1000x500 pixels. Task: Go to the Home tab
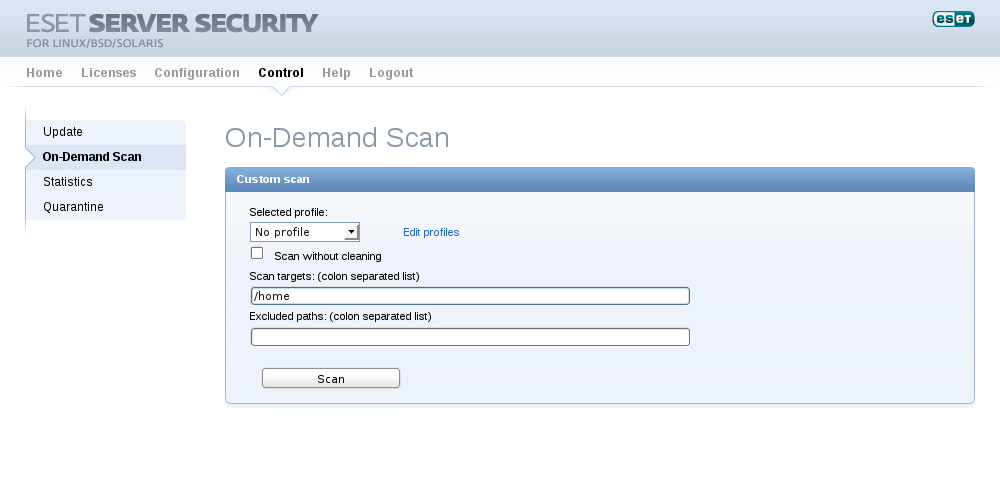44,73
